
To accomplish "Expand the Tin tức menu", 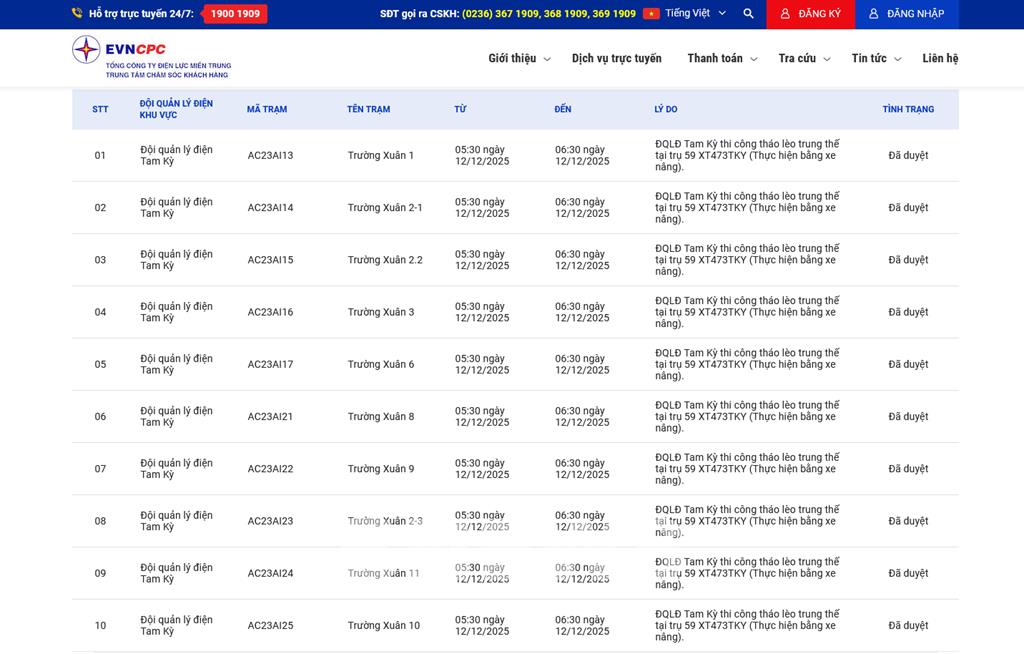I will 876,59.
